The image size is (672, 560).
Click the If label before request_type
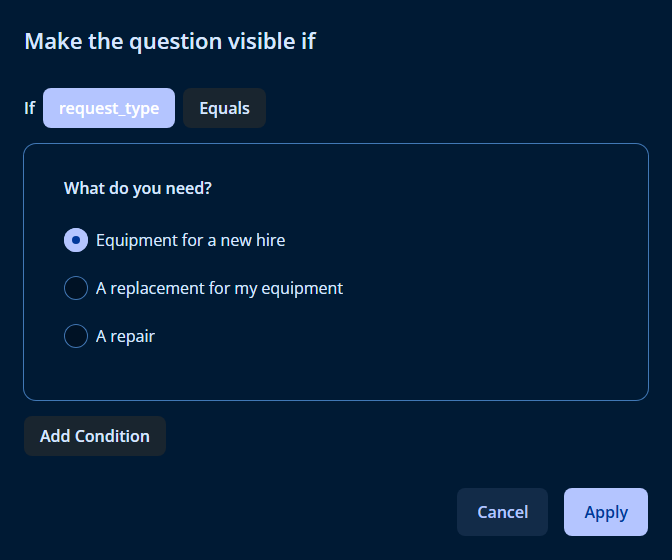coord(30,108)
